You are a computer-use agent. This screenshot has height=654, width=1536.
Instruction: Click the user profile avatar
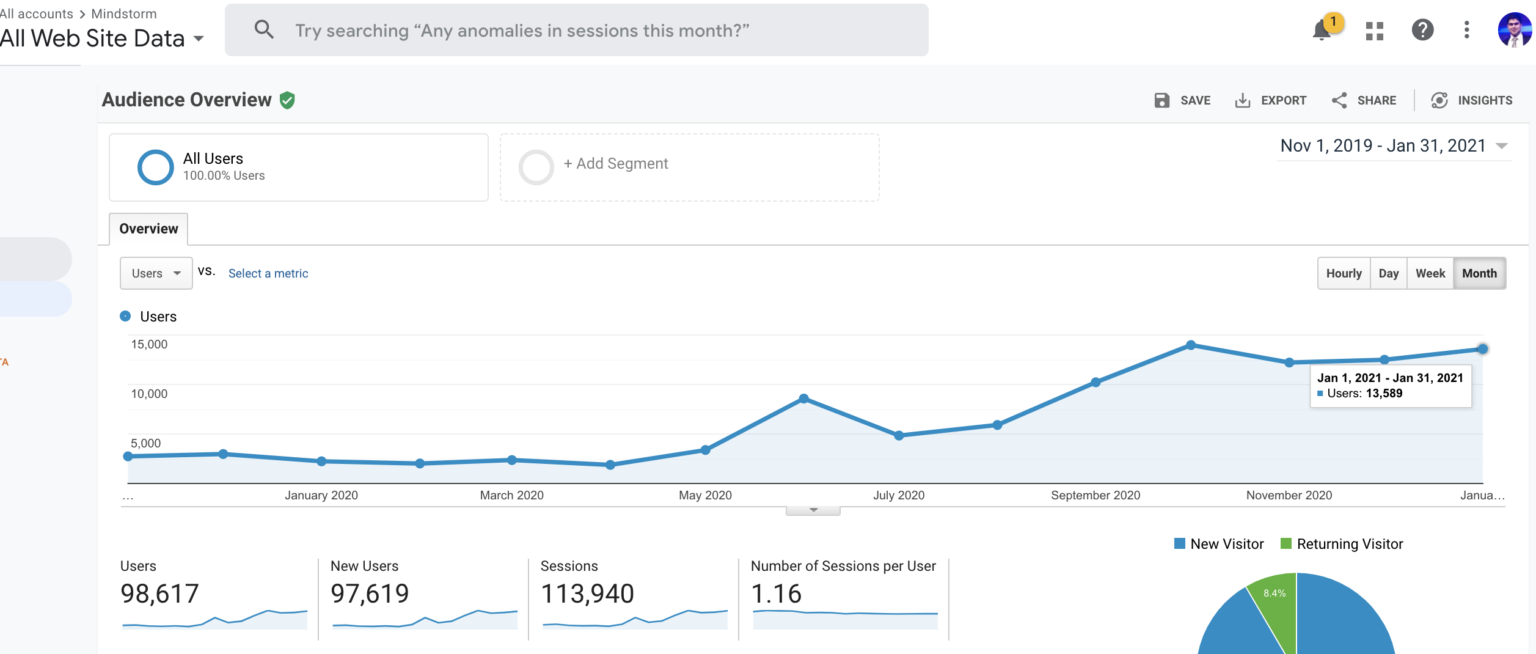(1514, 30)
